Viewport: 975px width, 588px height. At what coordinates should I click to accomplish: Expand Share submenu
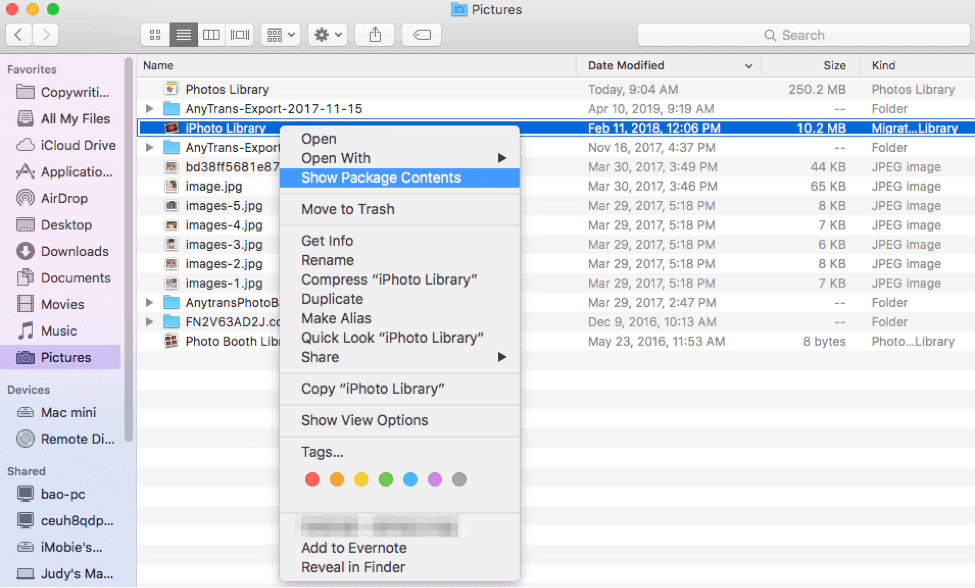click(x=399, y=357)
